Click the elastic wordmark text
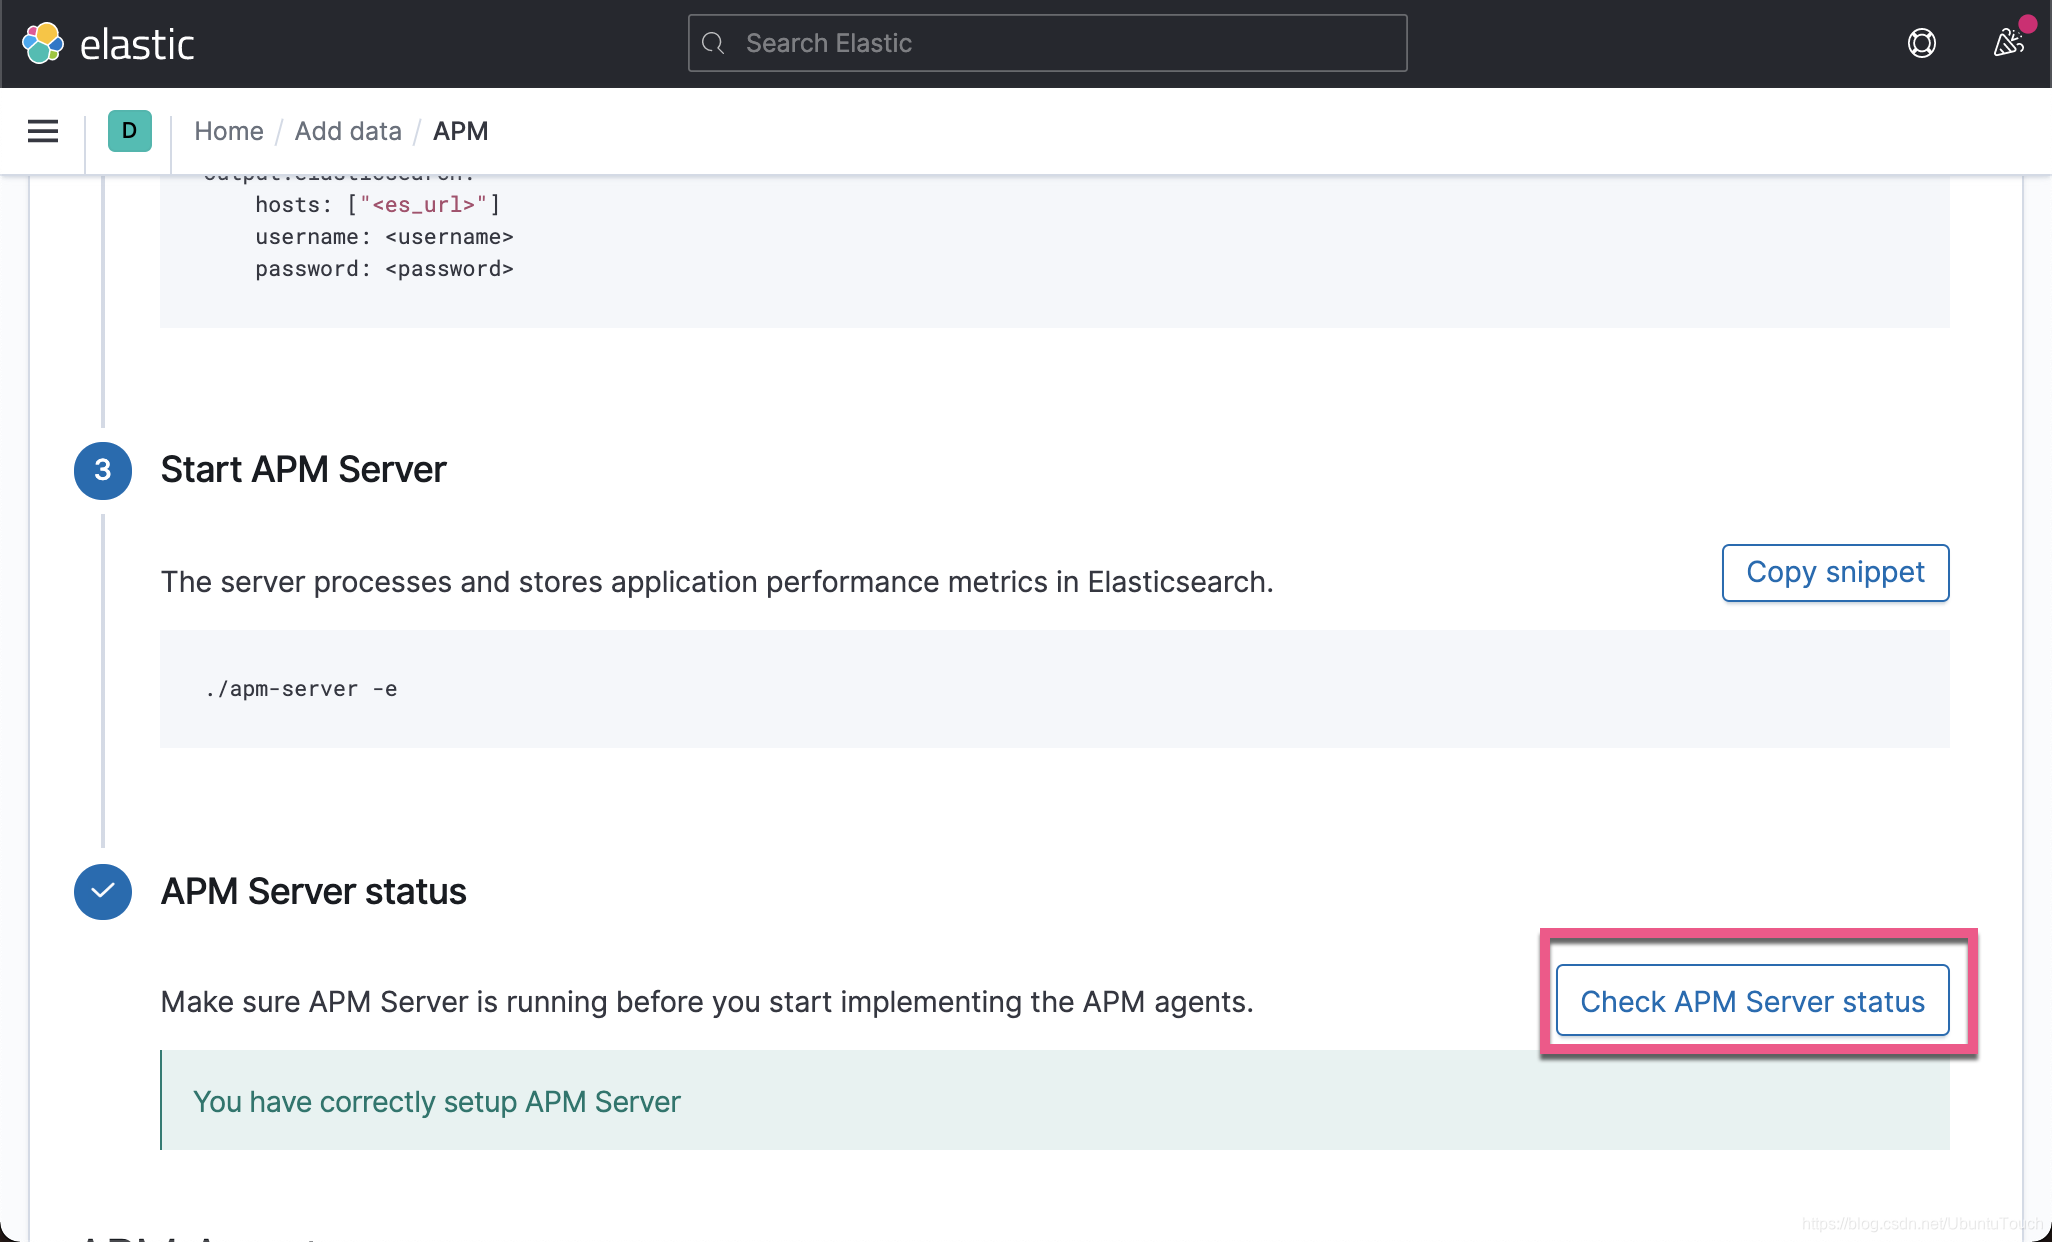2052x1242 pixels. pos(137,45)
